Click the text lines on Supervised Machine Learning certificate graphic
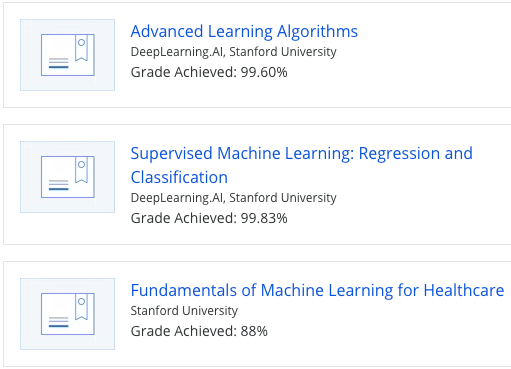 [59, 185]
